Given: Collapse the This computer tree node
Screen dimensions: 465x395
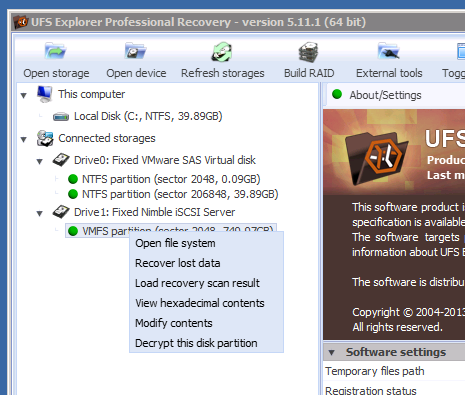Looking at the screenshot, I should (x=24, y=96).
